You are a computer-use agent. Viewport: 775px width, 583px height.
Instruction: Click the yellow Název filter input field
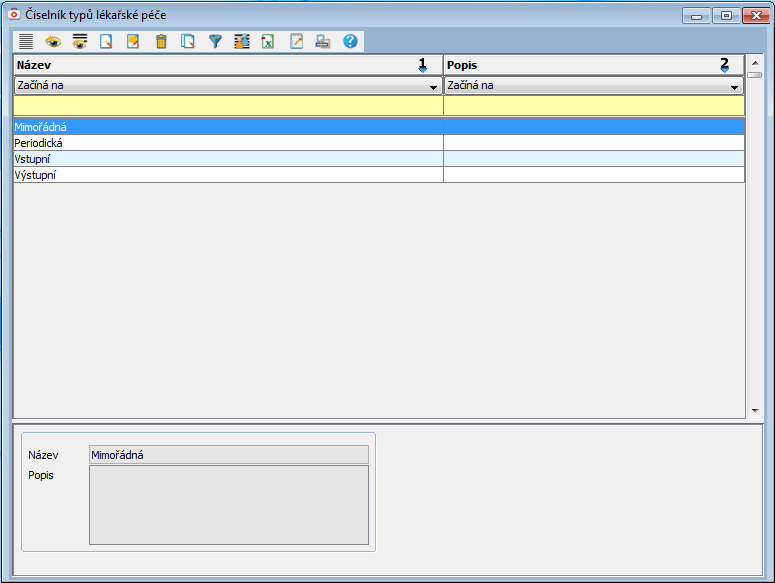click(x=228, y=106)
